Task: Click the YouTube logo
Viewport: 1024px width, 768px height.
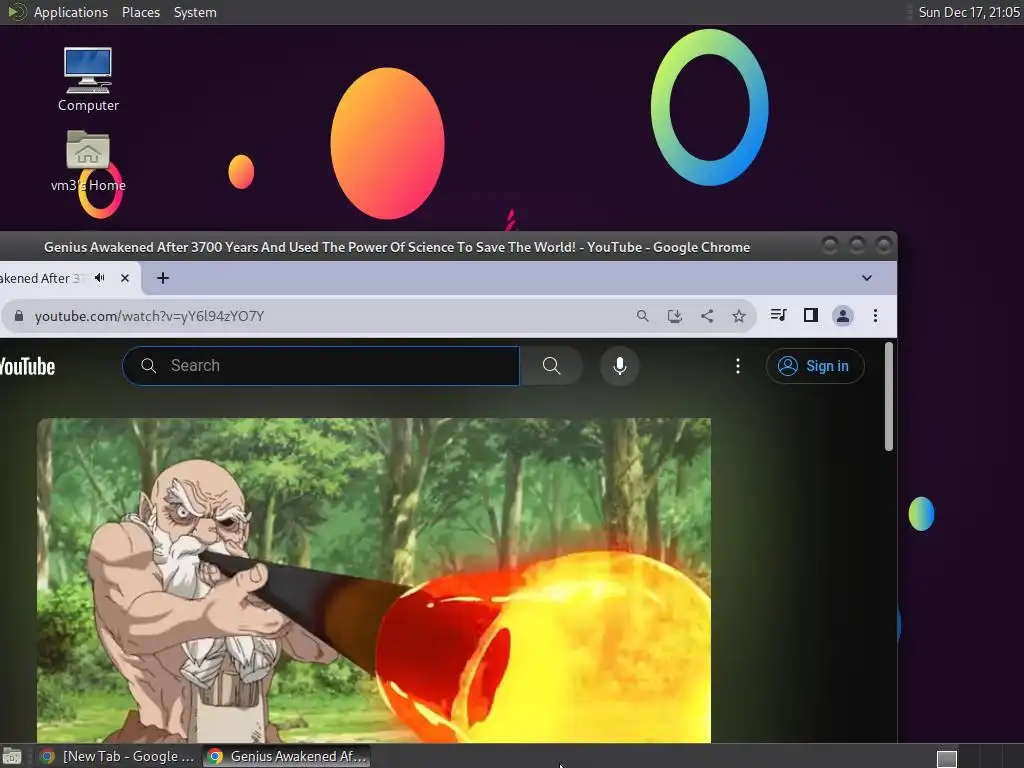Action: click(27, 366)
